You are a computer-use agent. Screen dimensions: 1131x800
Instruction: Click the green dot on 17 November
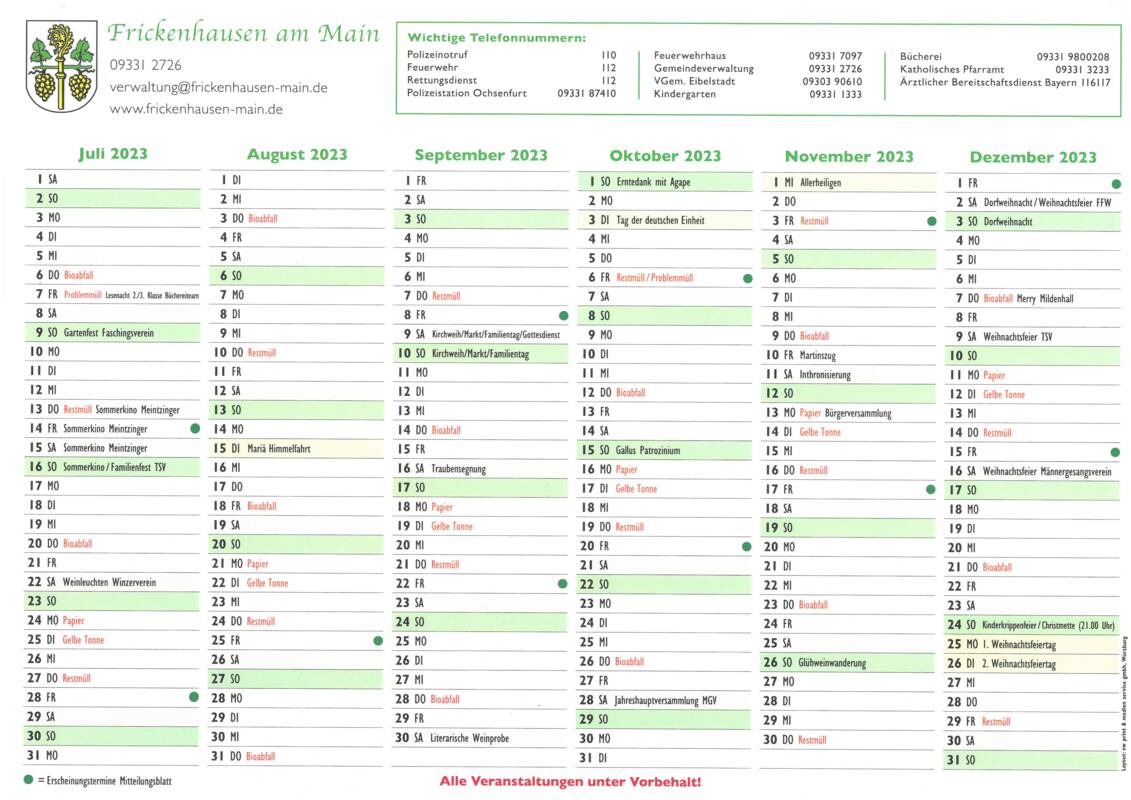[x=930, y=489]
